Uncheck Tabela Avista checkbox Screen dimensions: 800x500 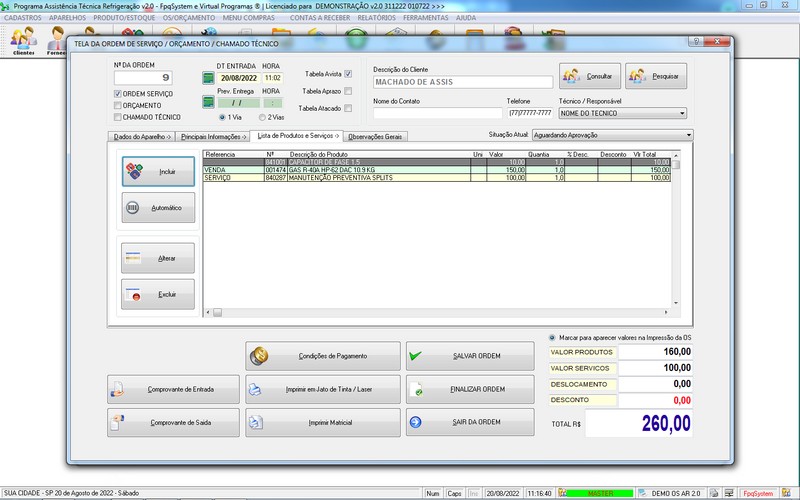pos(348,74)
